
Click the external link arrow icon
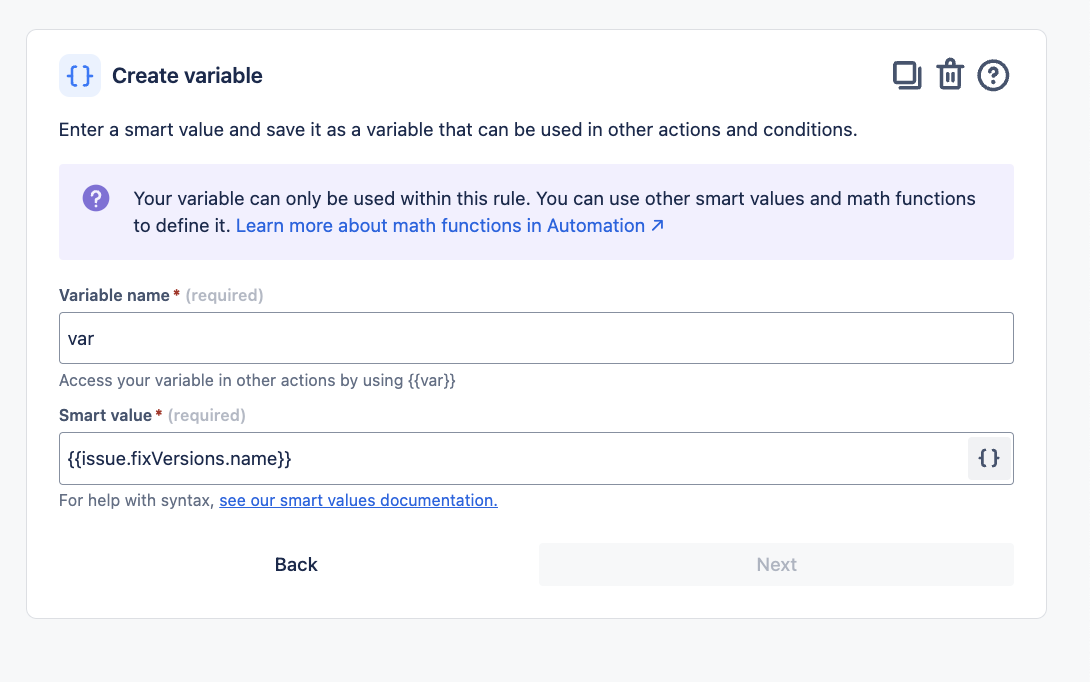[657, 226]
